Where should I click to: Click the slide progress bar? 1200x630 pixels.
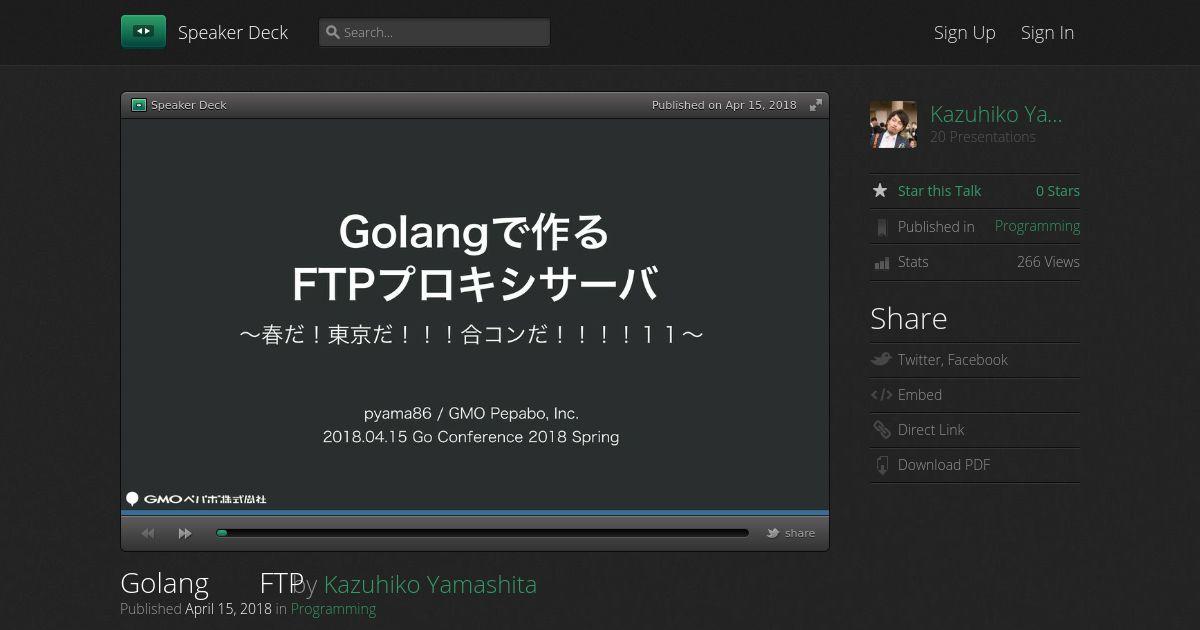482,533
